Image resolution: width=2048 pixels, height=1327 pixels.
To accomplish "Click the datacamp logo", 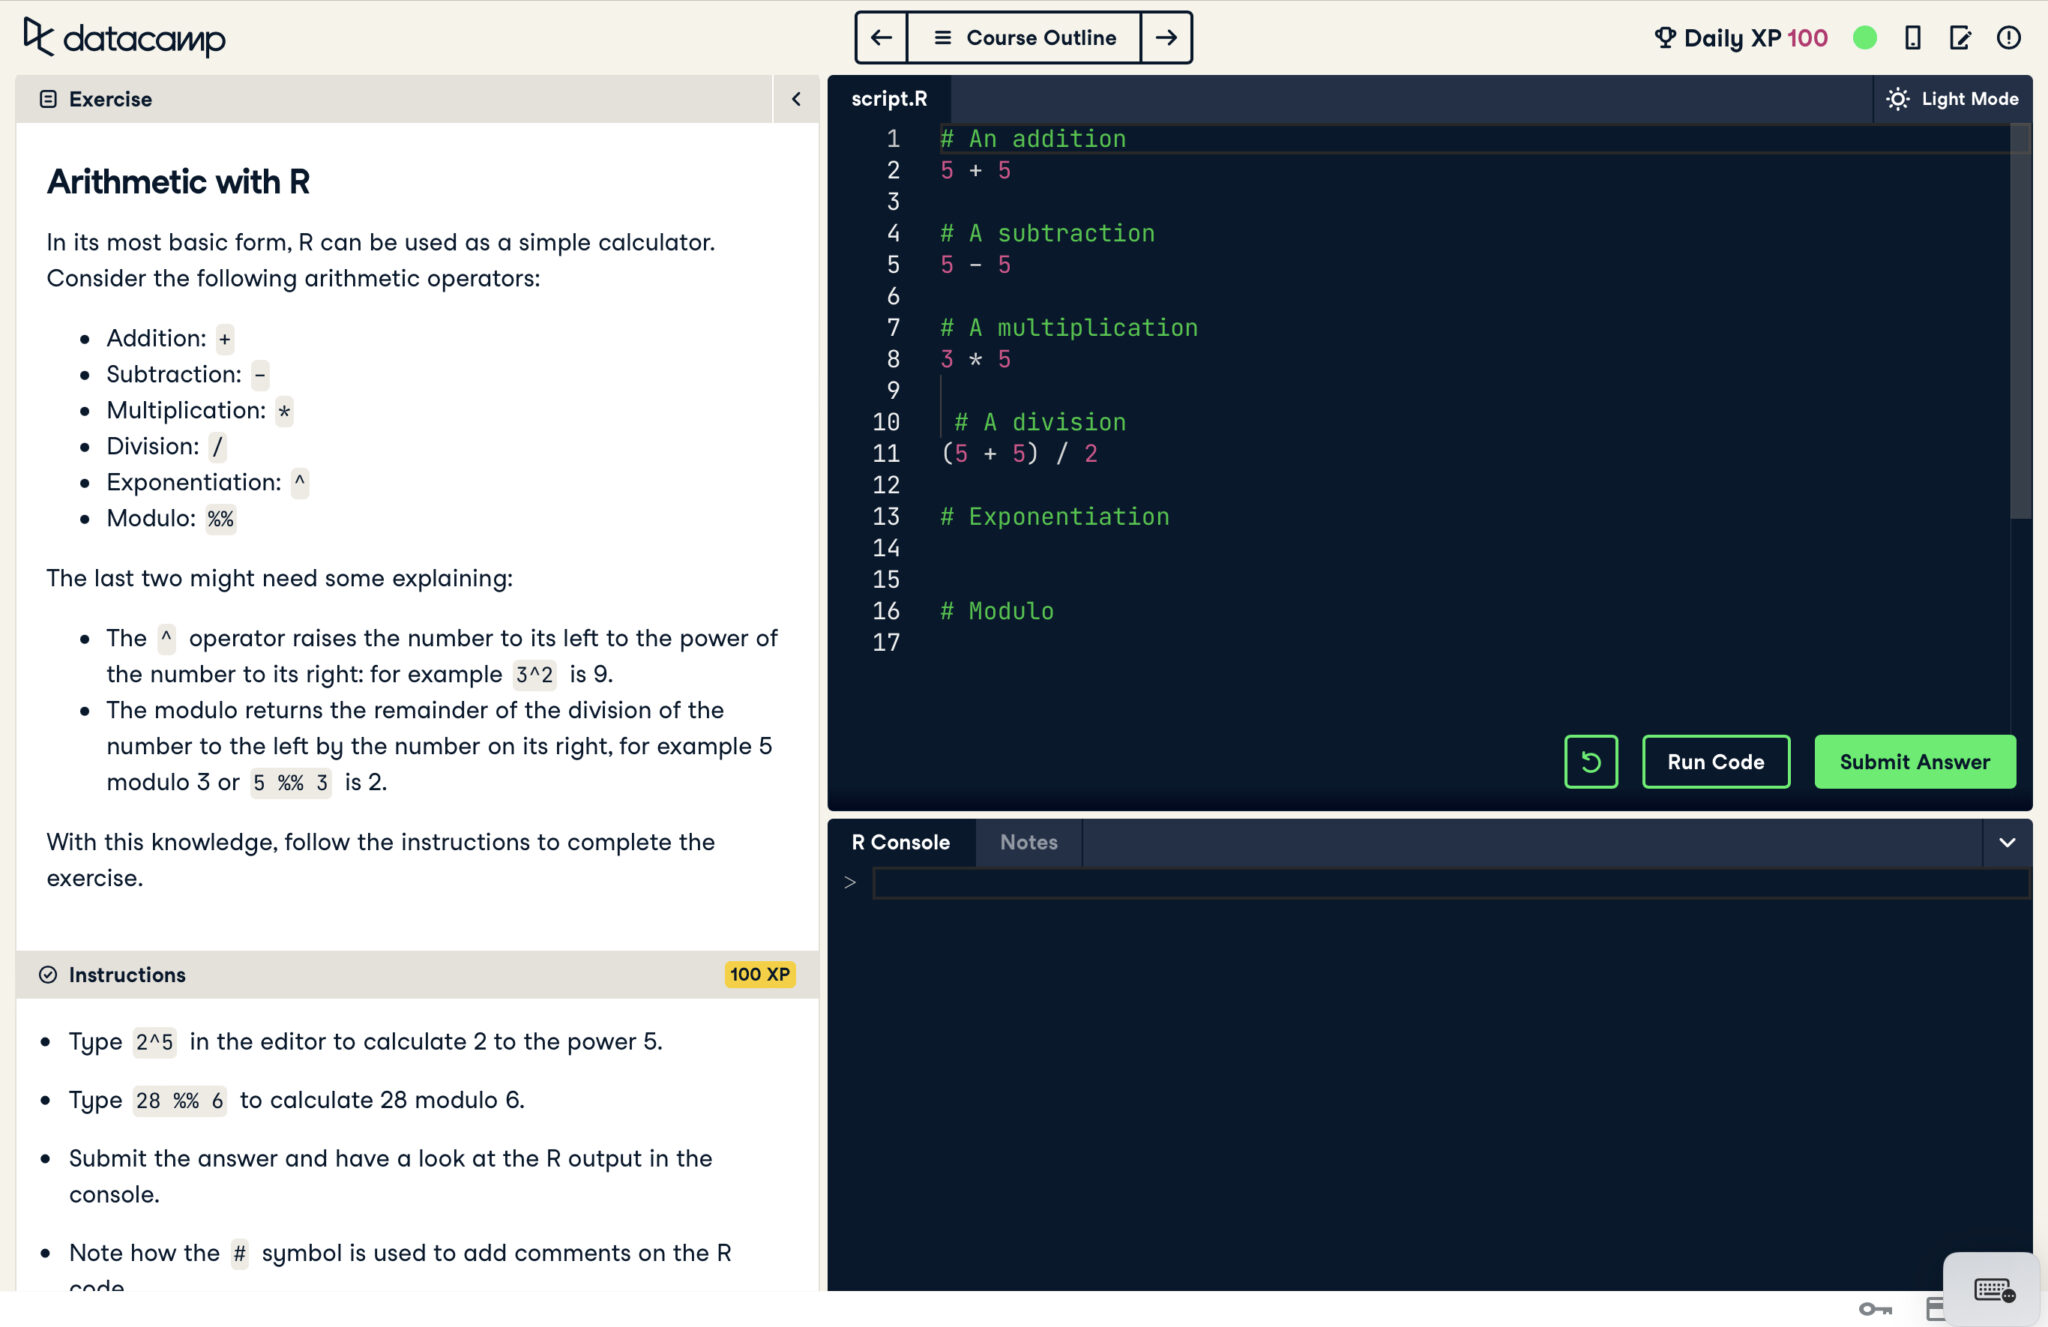I will (x=124, y=38).
